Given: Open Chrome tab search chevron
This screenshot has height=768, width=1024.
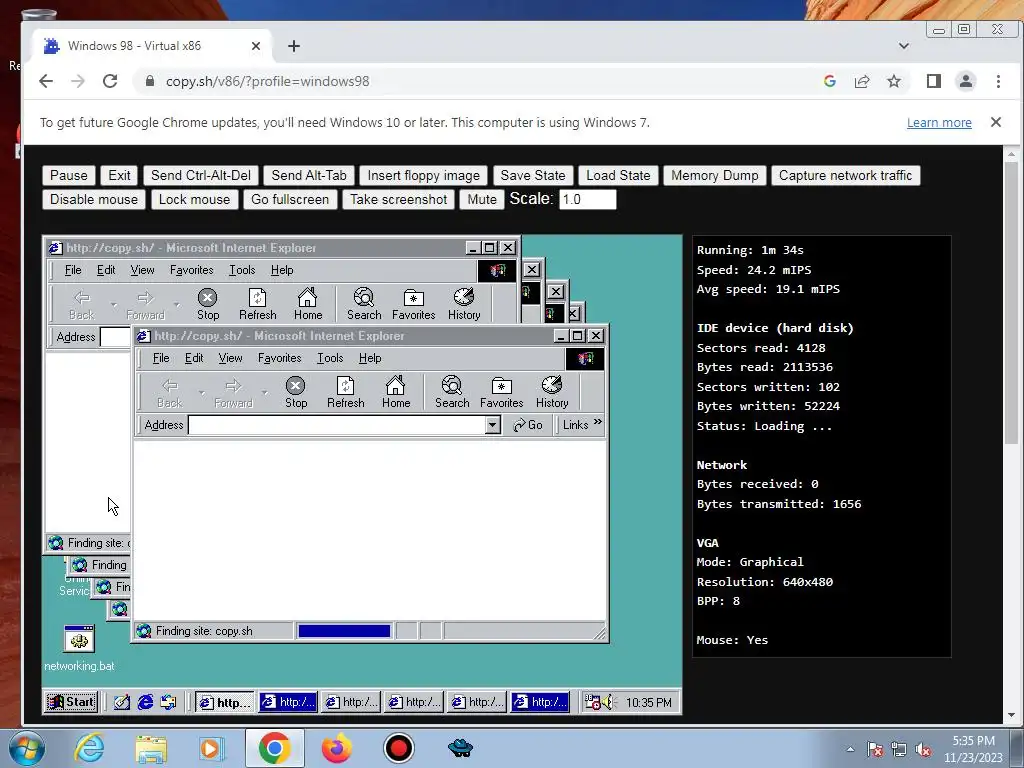Looking at the screenshot, I should [904, 46].
